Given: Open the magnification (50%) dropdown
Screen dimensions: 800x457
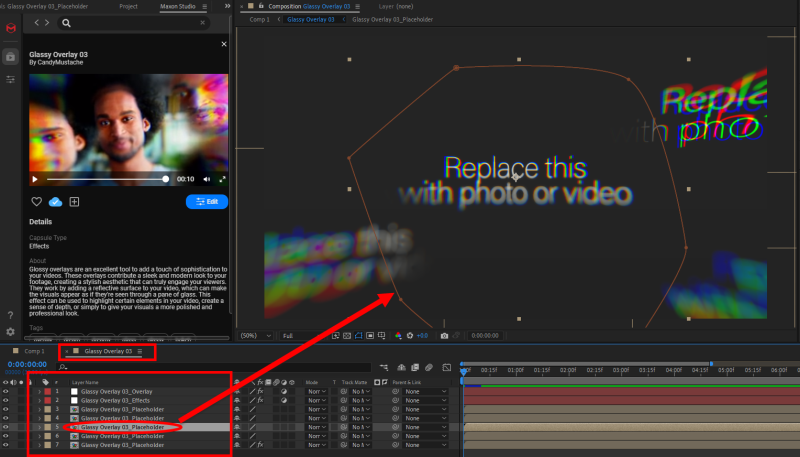Looking at the screenshot, I should pyautogui.click(x=252, y=336).
